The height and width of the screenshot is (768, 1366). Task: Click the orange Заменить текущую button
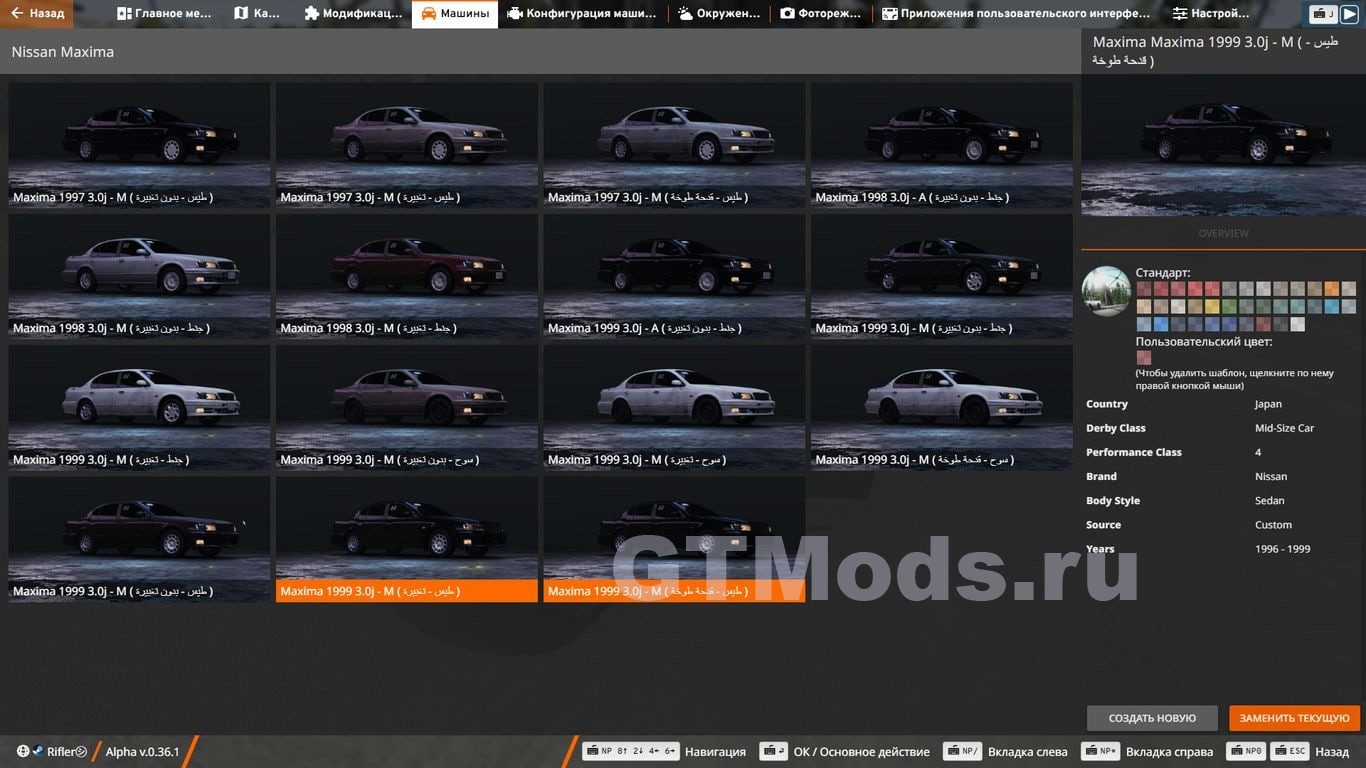(1295, 718)
